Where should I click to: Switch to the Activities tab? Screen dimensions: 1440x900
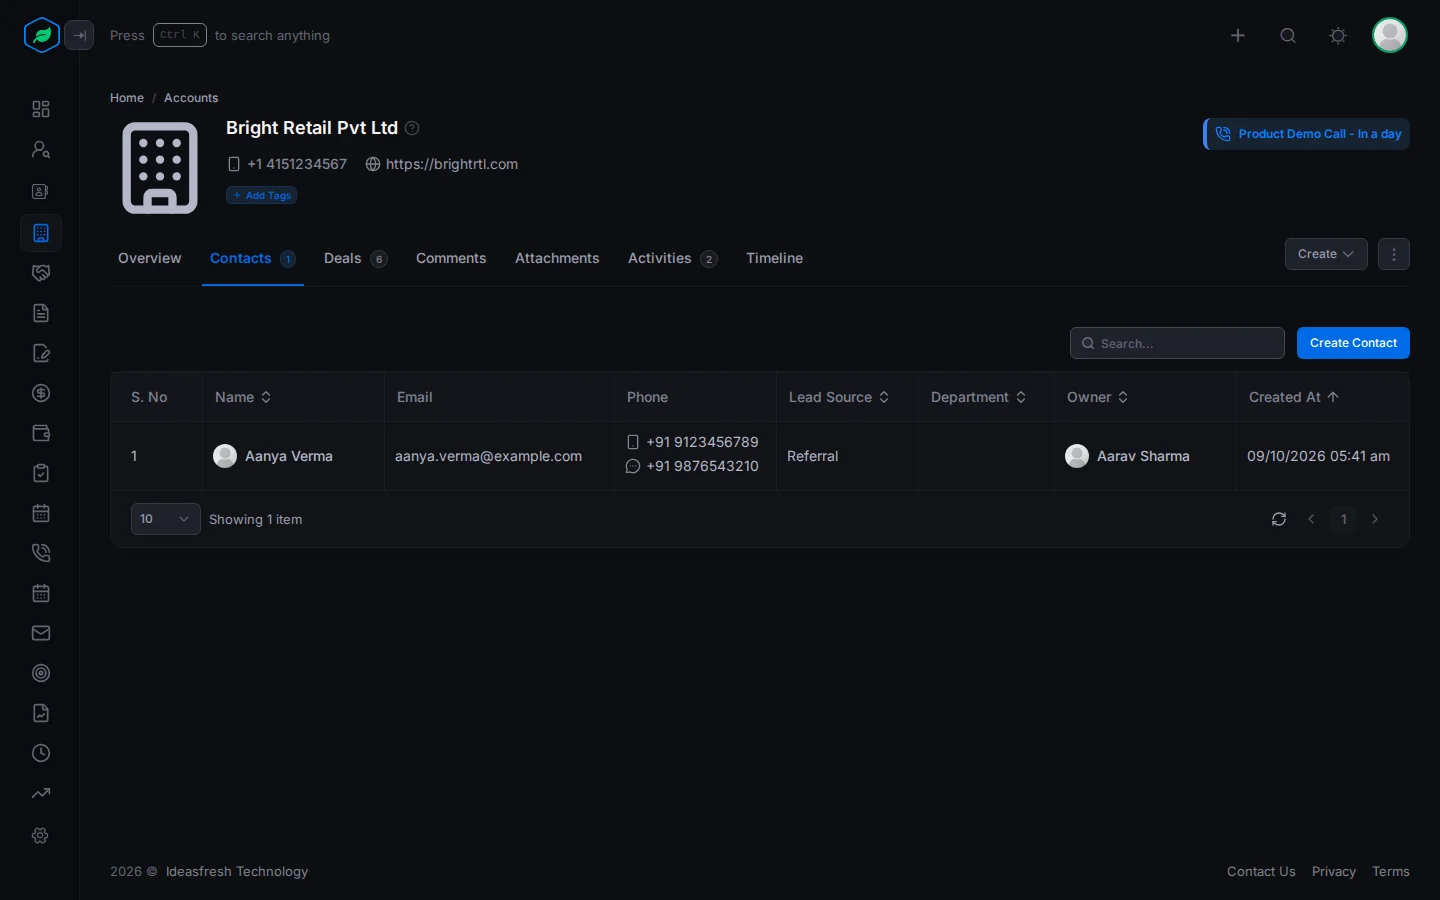point(672,258)
